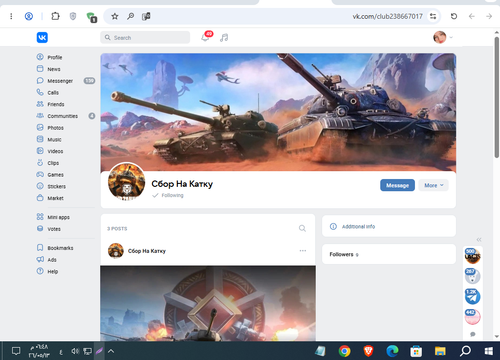Reload the page

point(454,16)
